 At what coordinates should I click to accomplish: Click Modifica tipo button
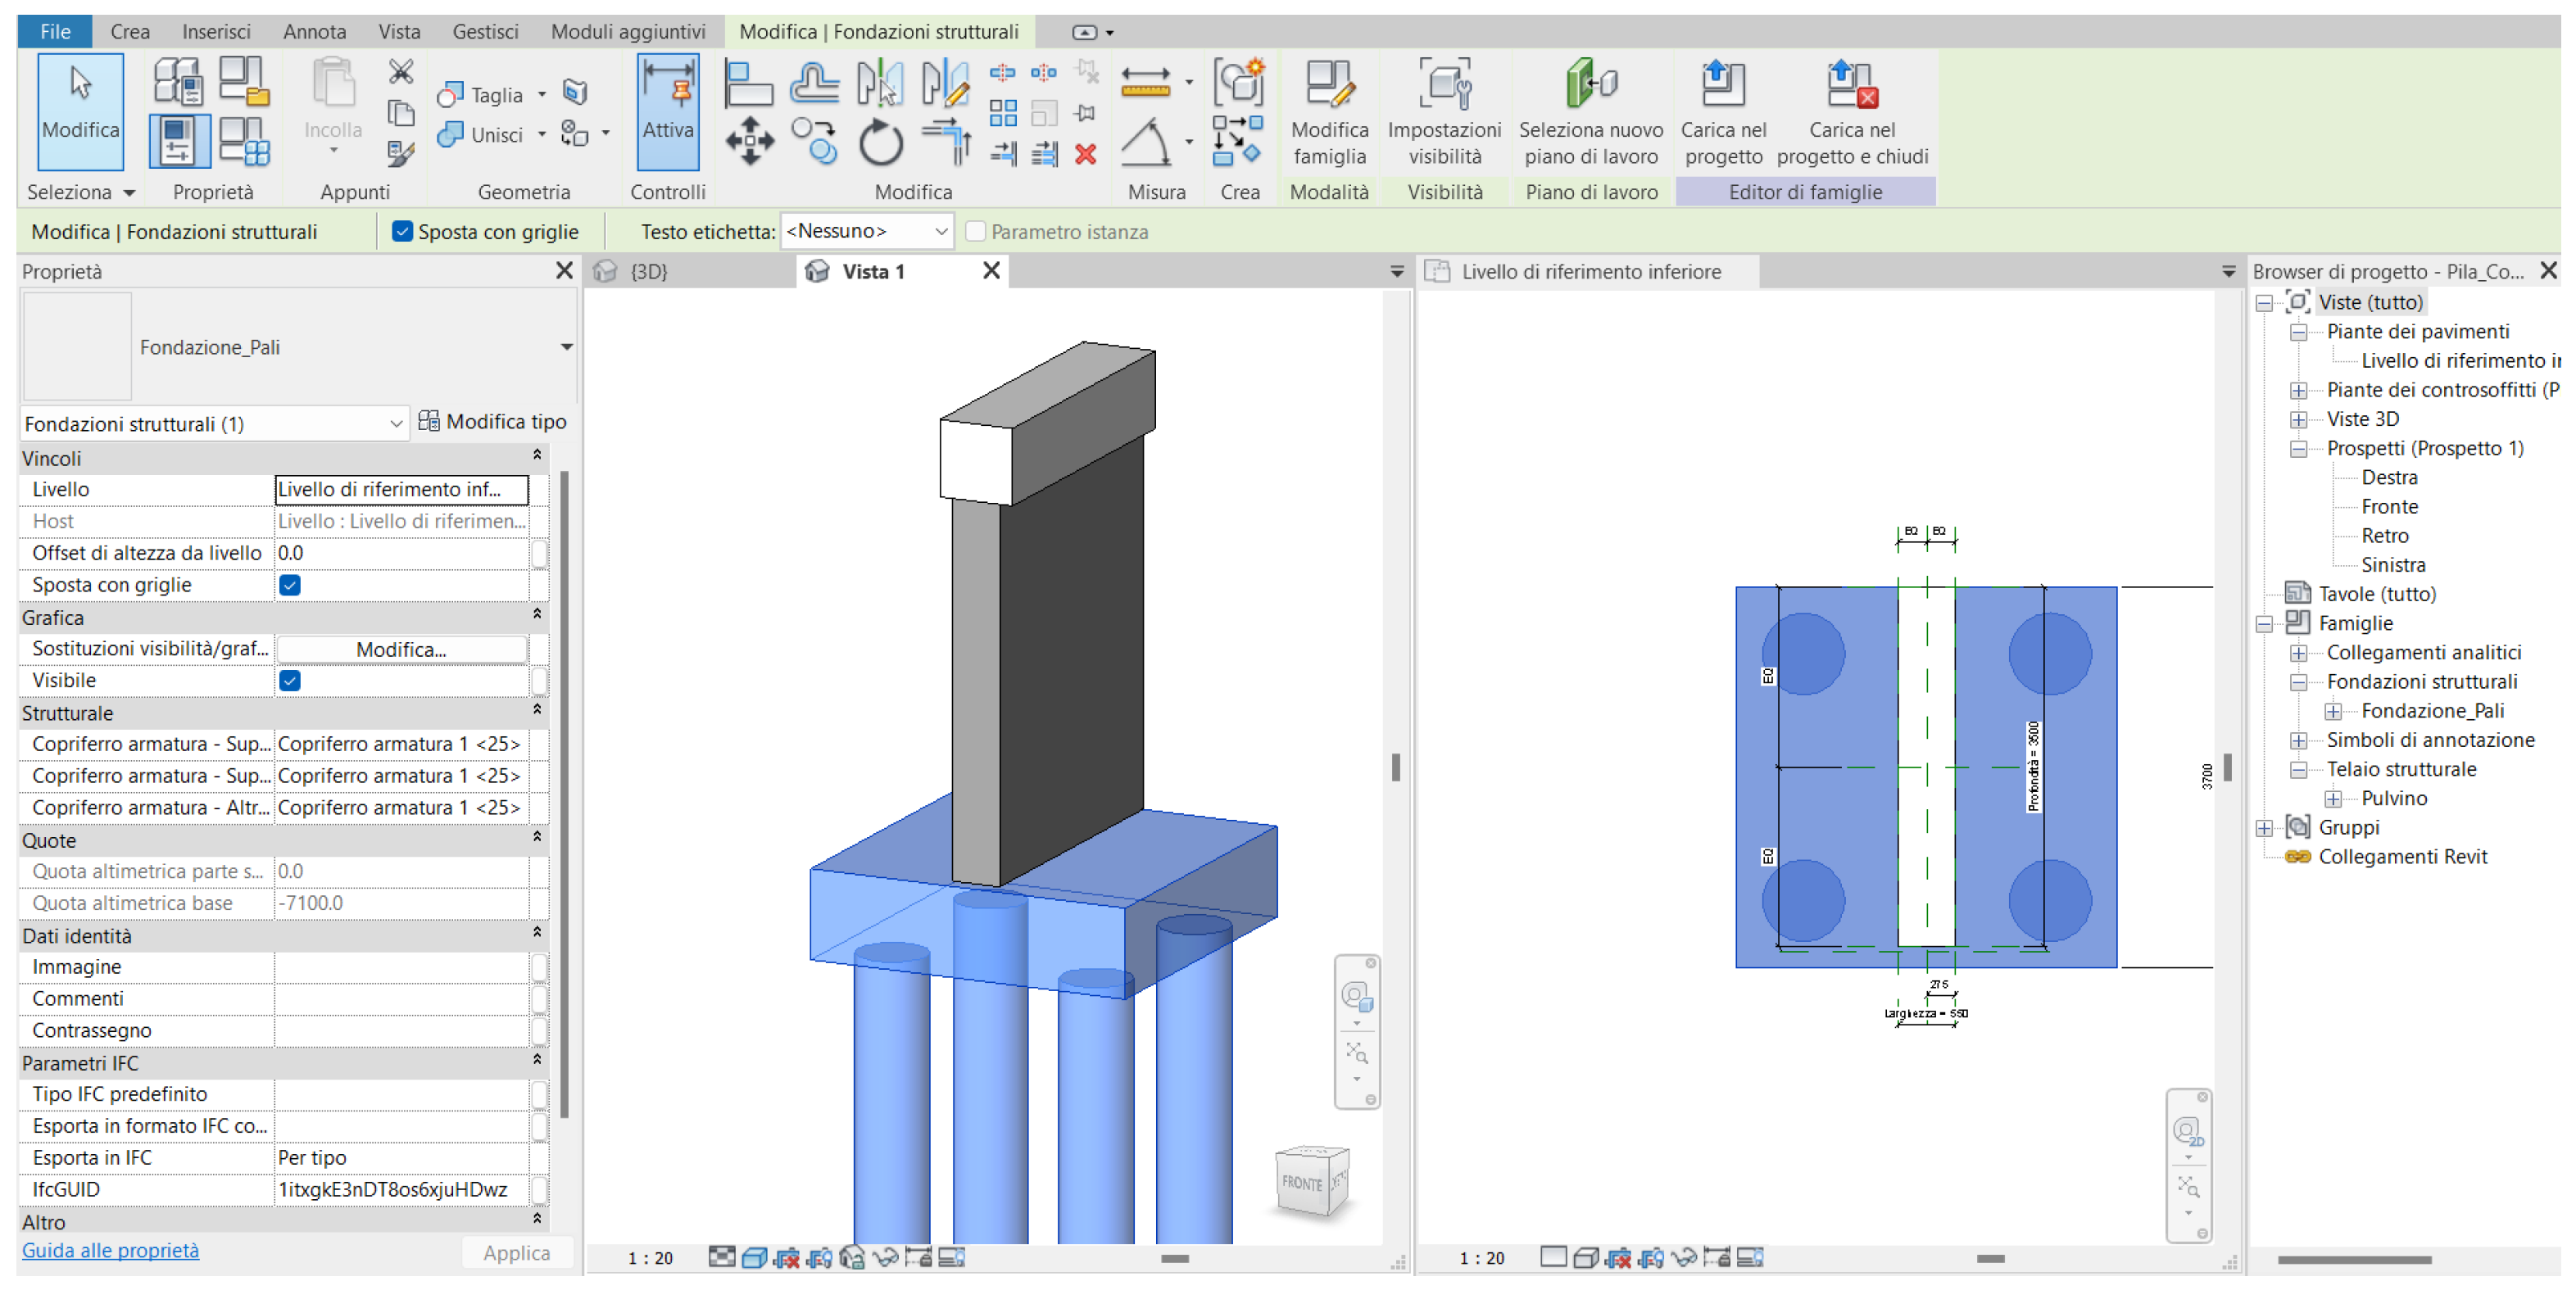pos(492,422)
